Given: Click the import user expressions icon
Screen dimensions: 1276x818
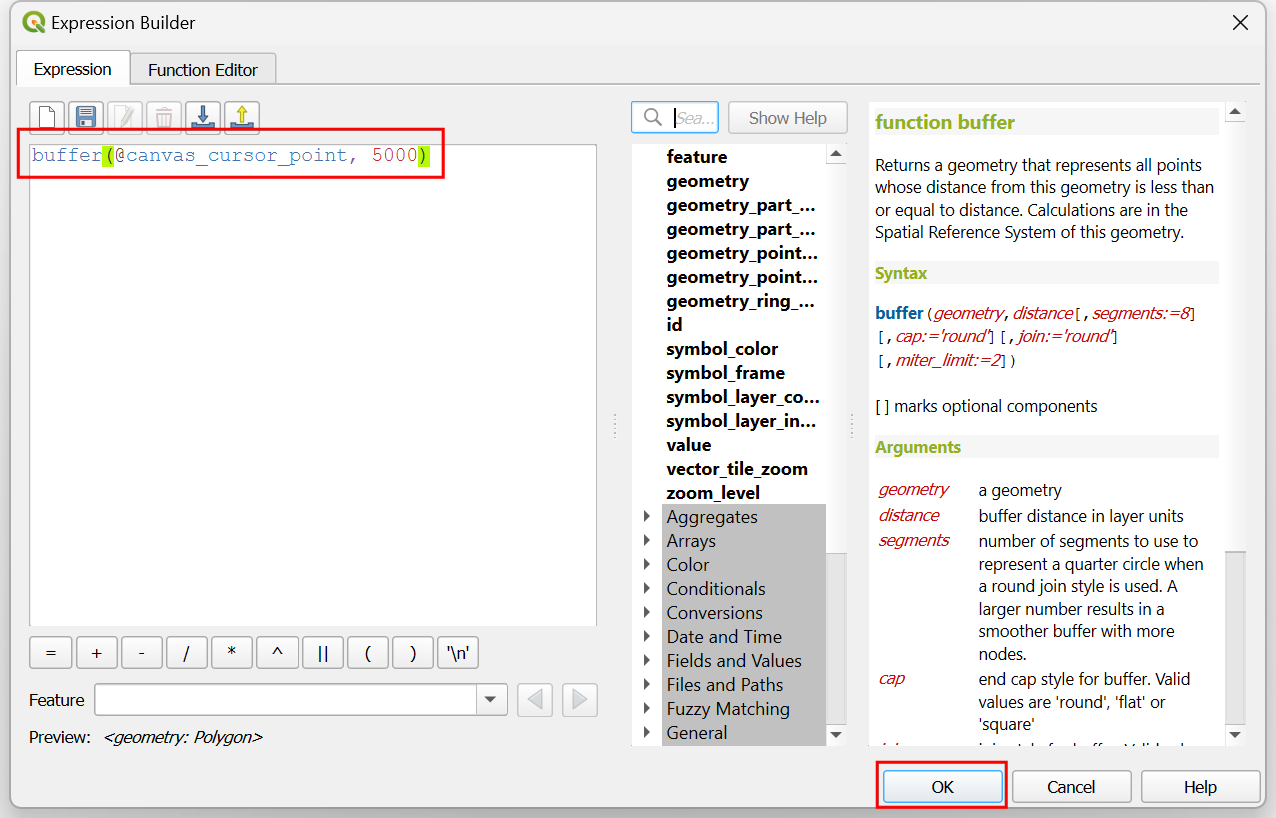Looking at the screenshot, I should [203, 118].
